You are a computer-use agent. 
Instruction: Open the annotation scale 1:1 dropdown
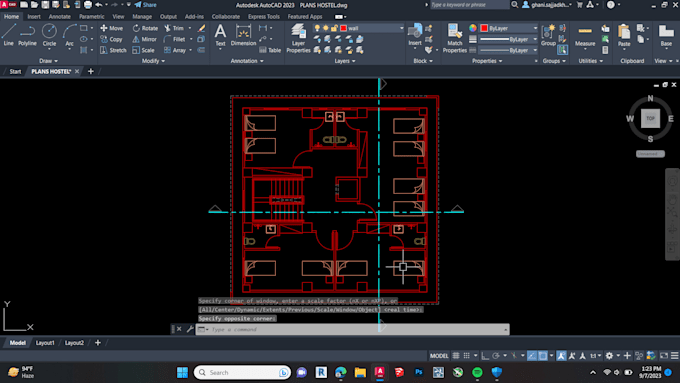pyautogui.click(x=595, y=356)
